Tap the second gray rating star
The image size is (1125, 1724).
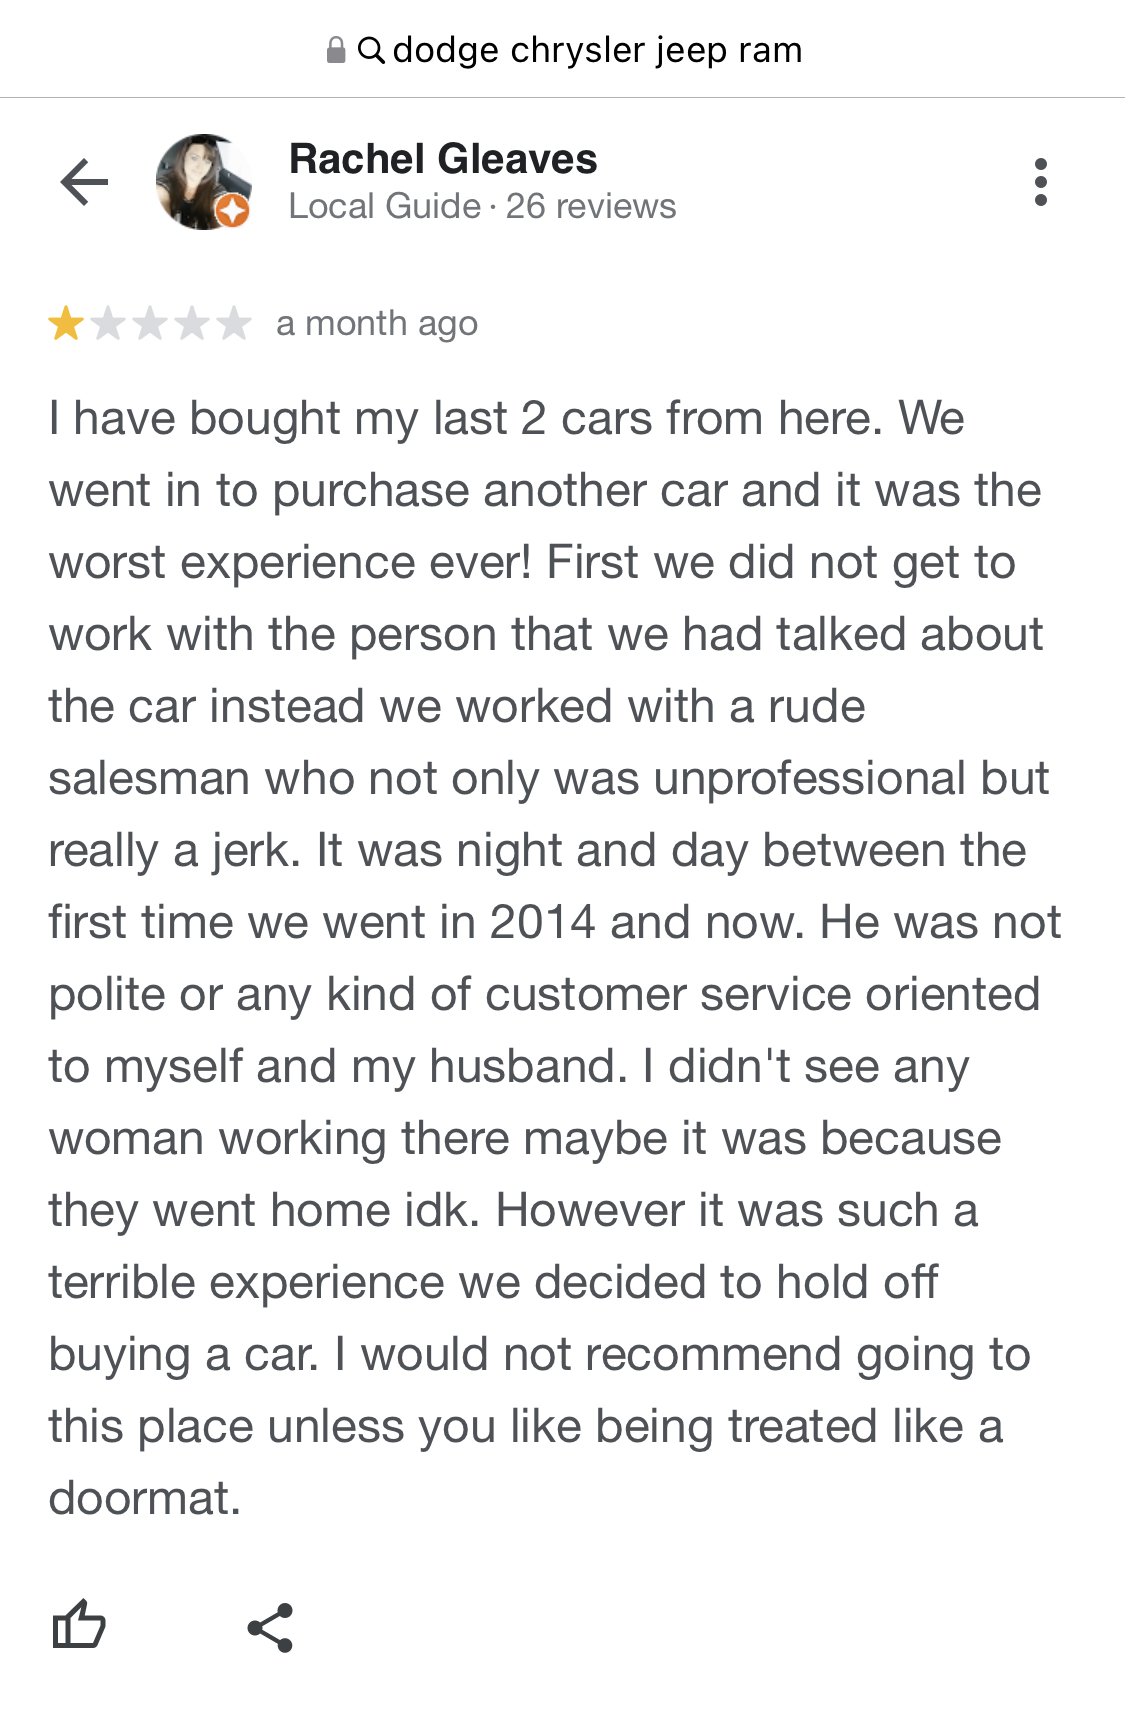[x=108, y=324]
